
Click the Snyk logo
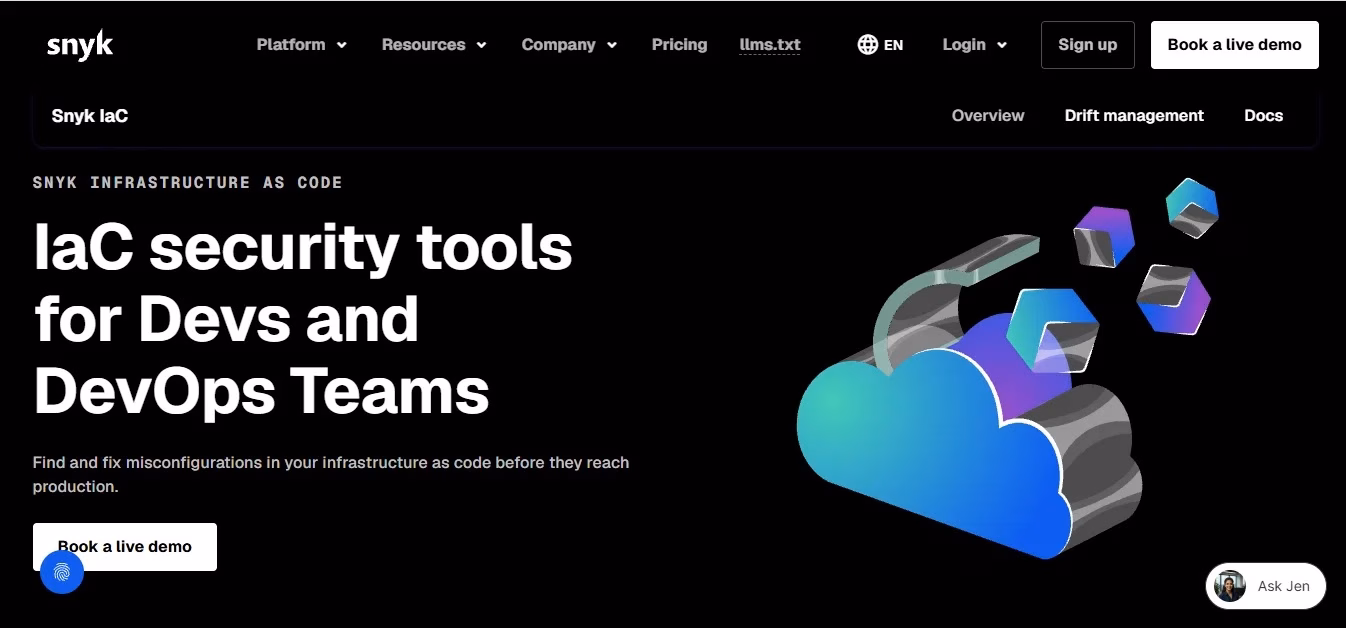pyautogui.click(x=80, y=45)
